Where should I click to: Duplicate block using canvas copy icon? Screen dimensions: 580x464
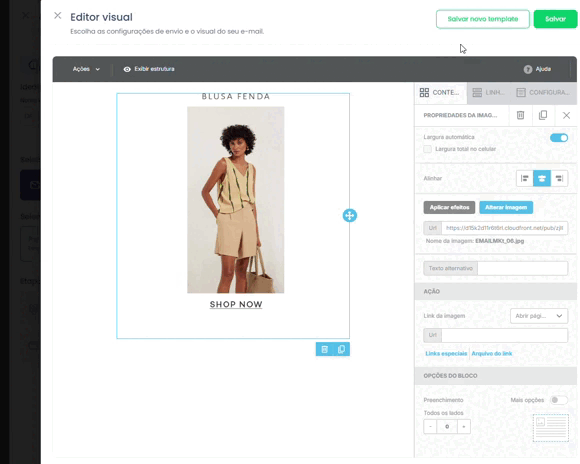click(341, 349)
